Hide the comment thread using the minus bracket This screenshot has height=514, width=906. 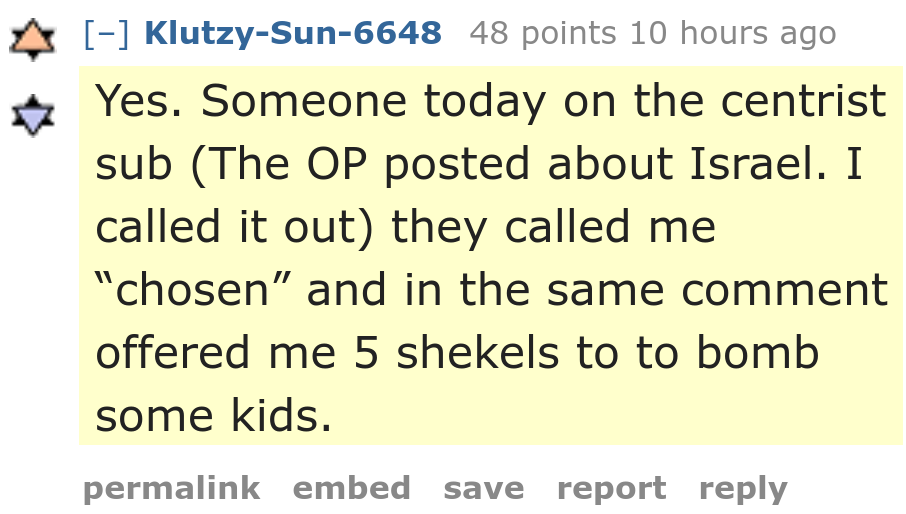[x=106, y=33]
